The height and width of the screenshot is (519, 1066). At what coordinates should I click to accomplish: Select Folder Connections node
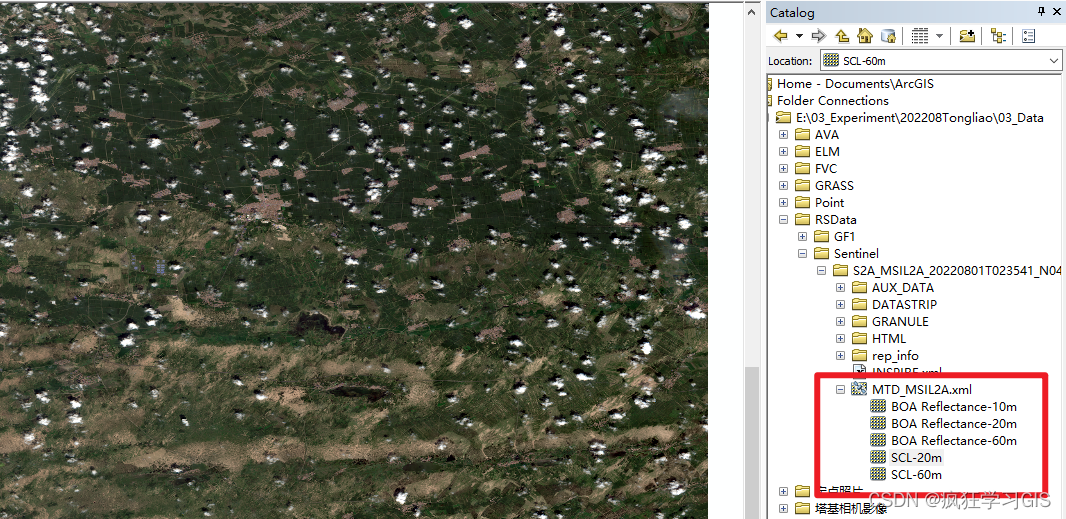833,101
